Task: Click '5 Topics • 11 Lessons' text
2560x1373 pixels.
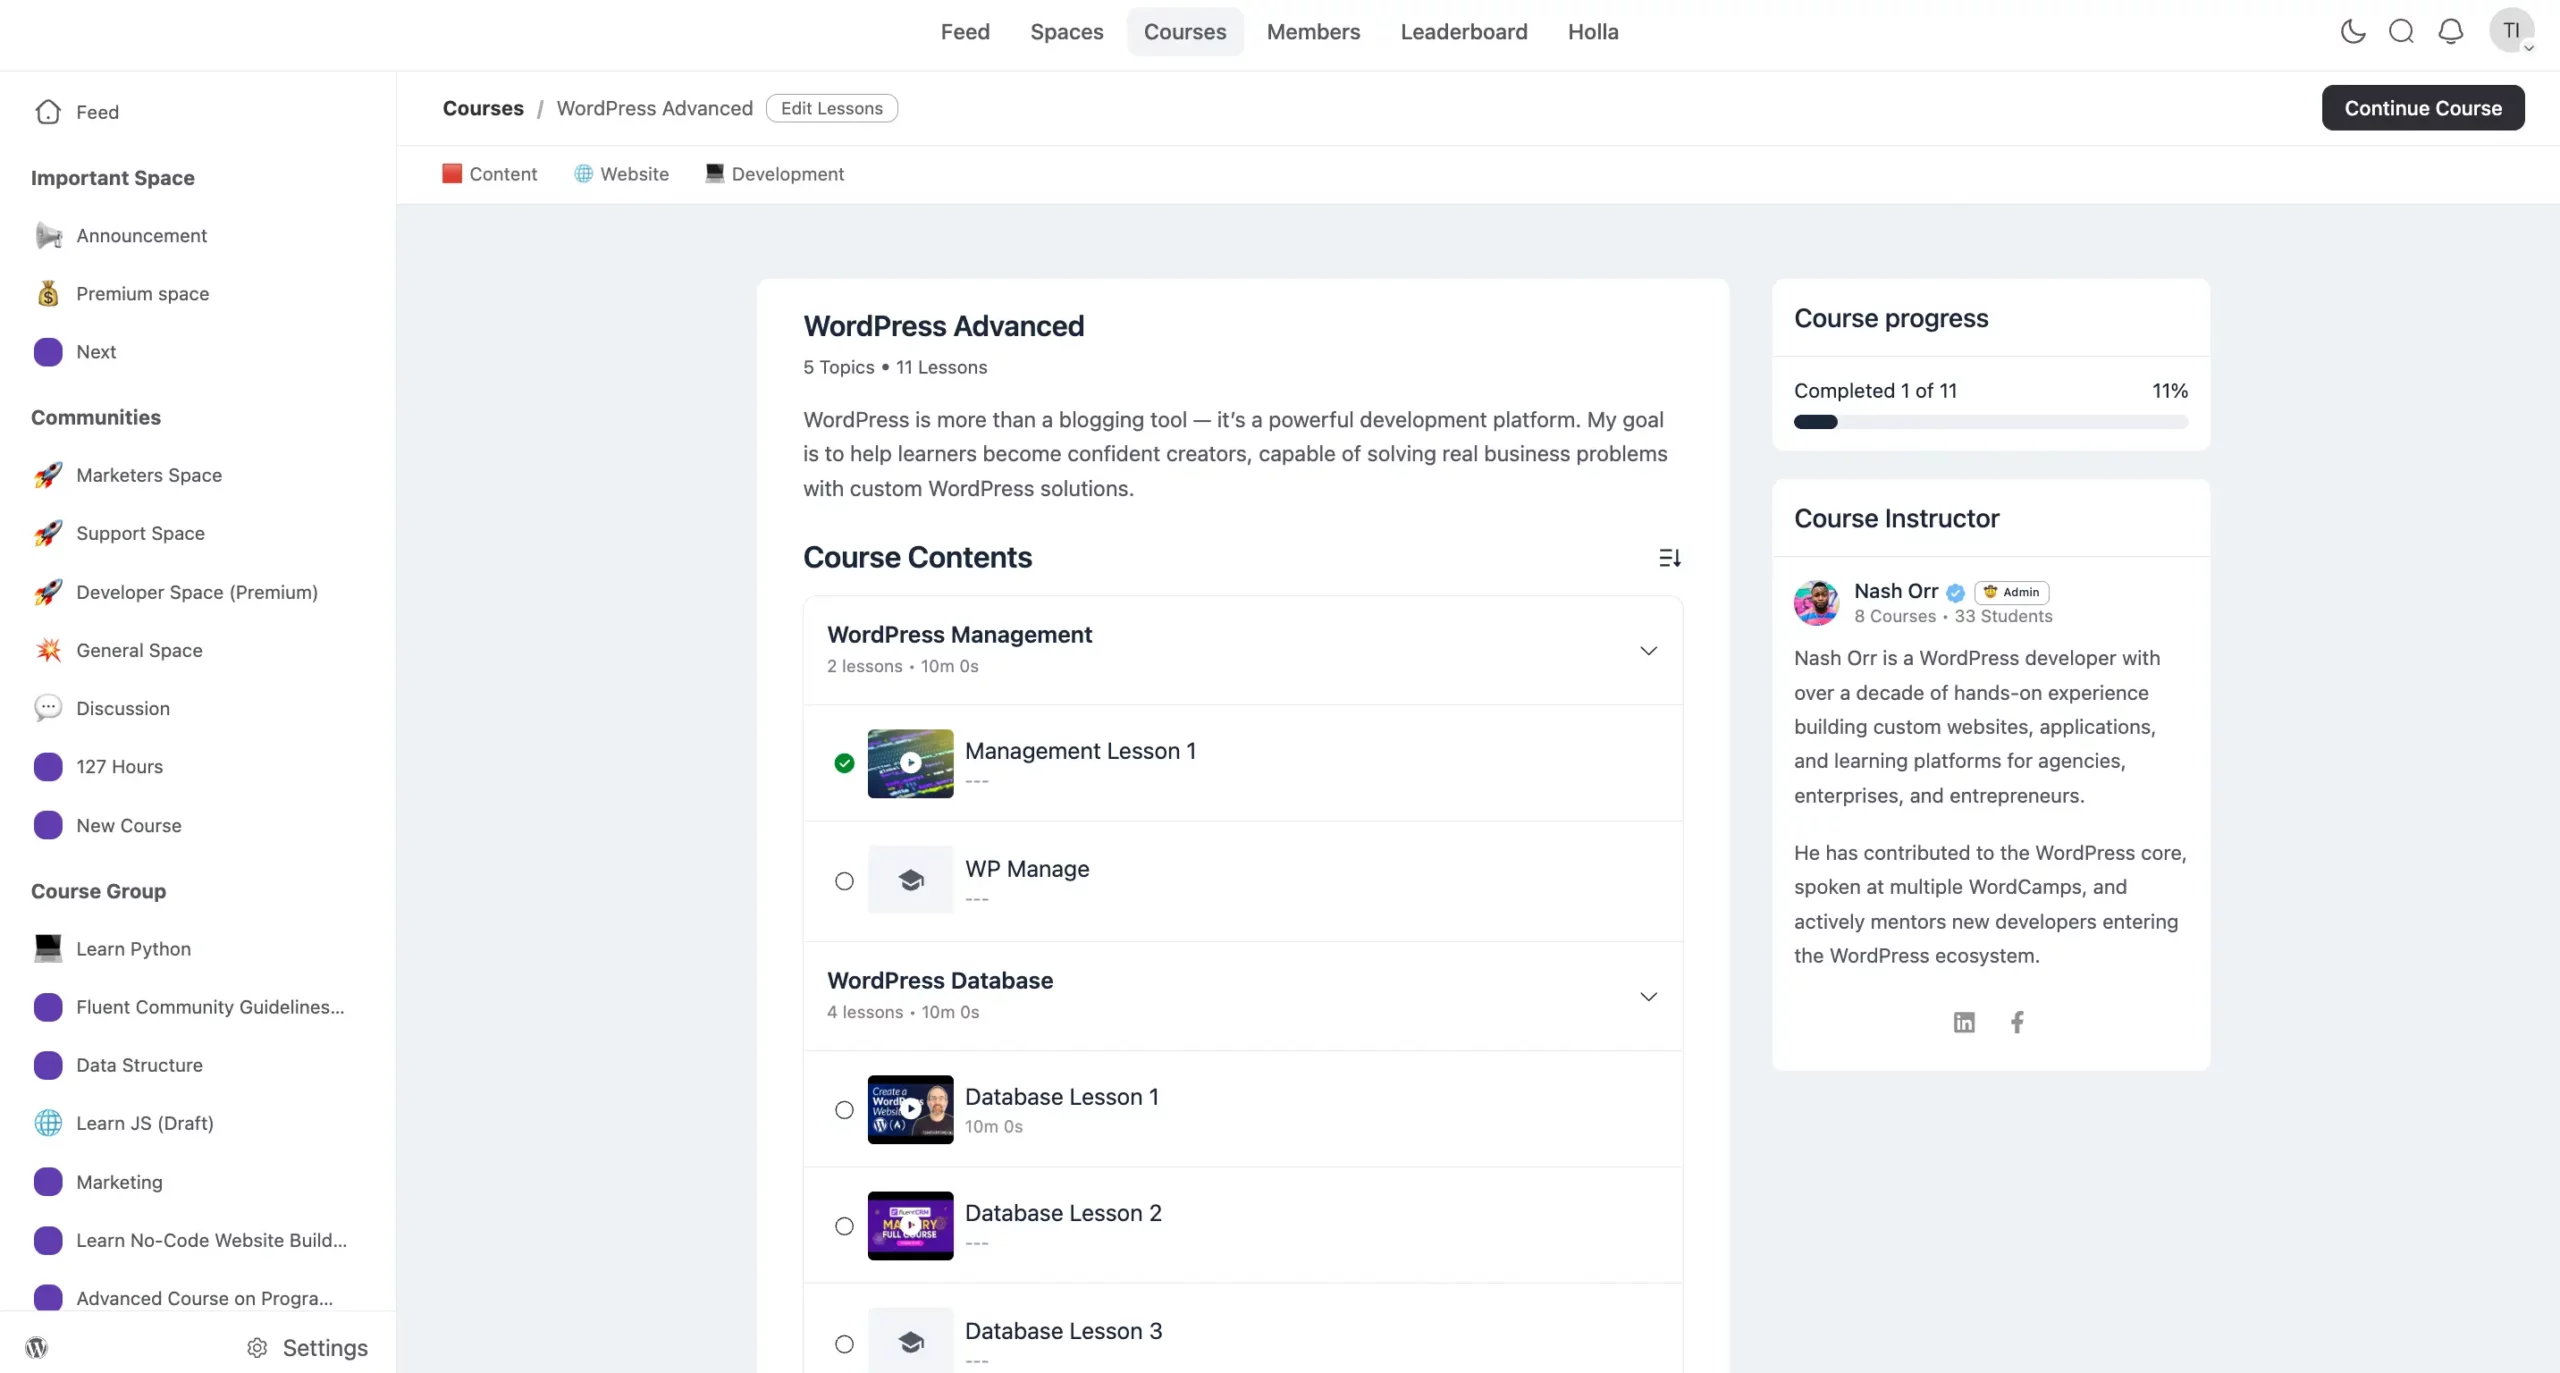Action: 894,367
